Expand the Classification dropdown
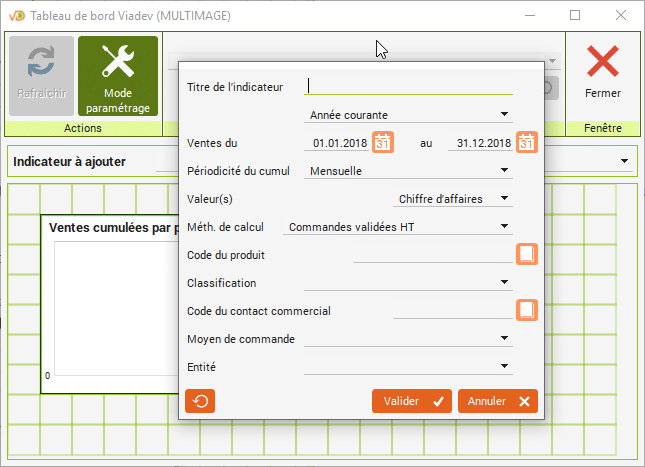Image resolution: width=645 pixels, height=467 pixels. 505,283
